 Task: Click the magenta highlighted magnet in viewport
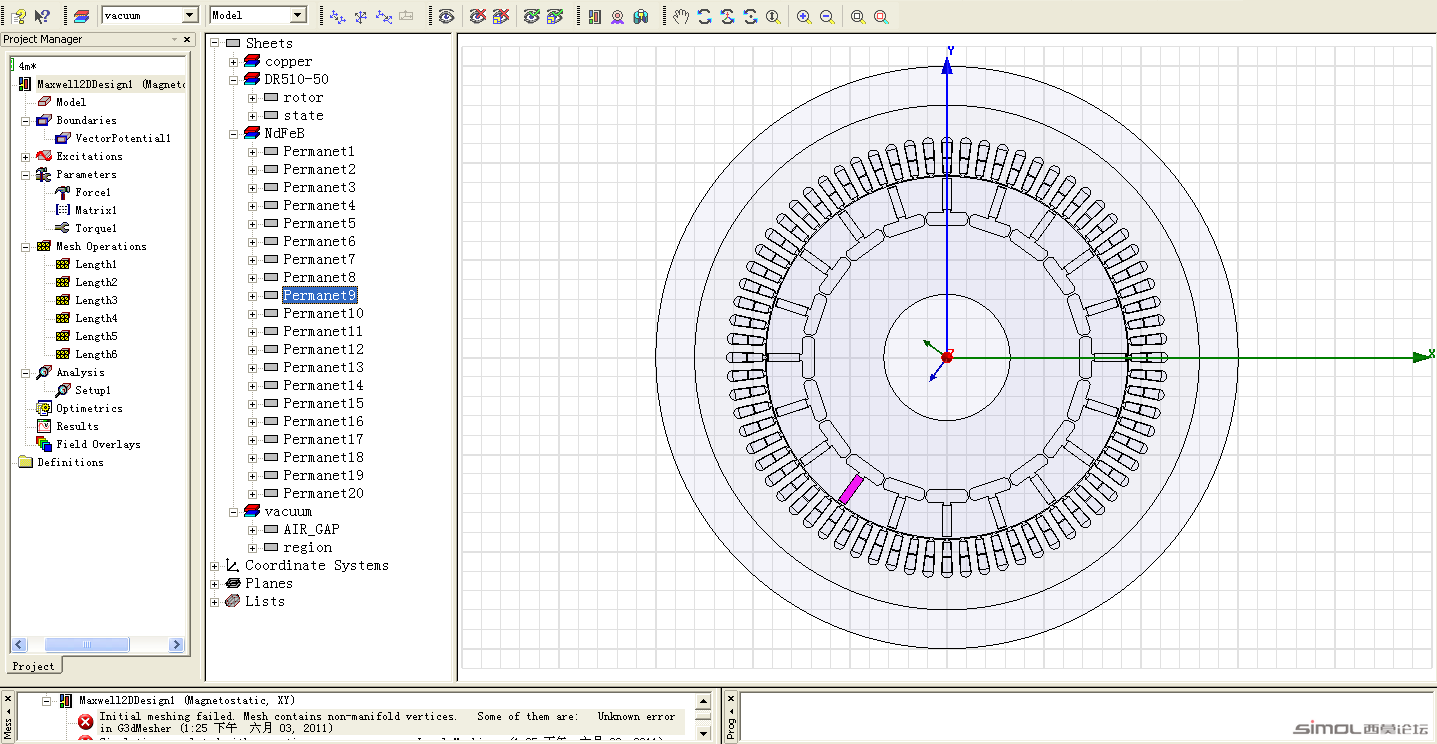pyautogui.click(x=851, y=489)
